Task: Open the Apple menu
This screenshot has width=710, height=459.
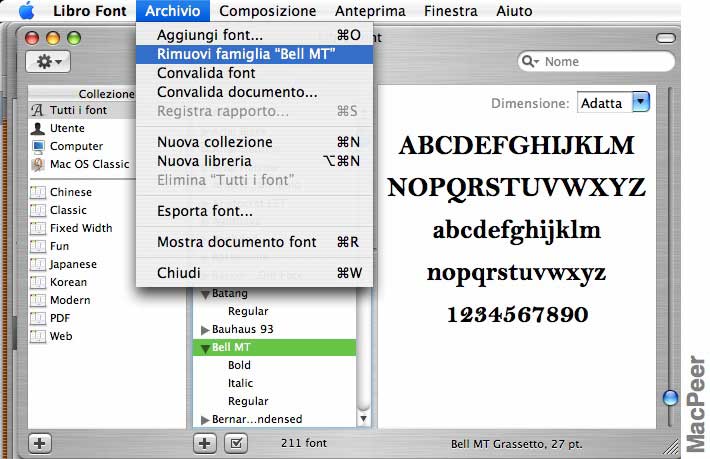Action: point(26,11)
